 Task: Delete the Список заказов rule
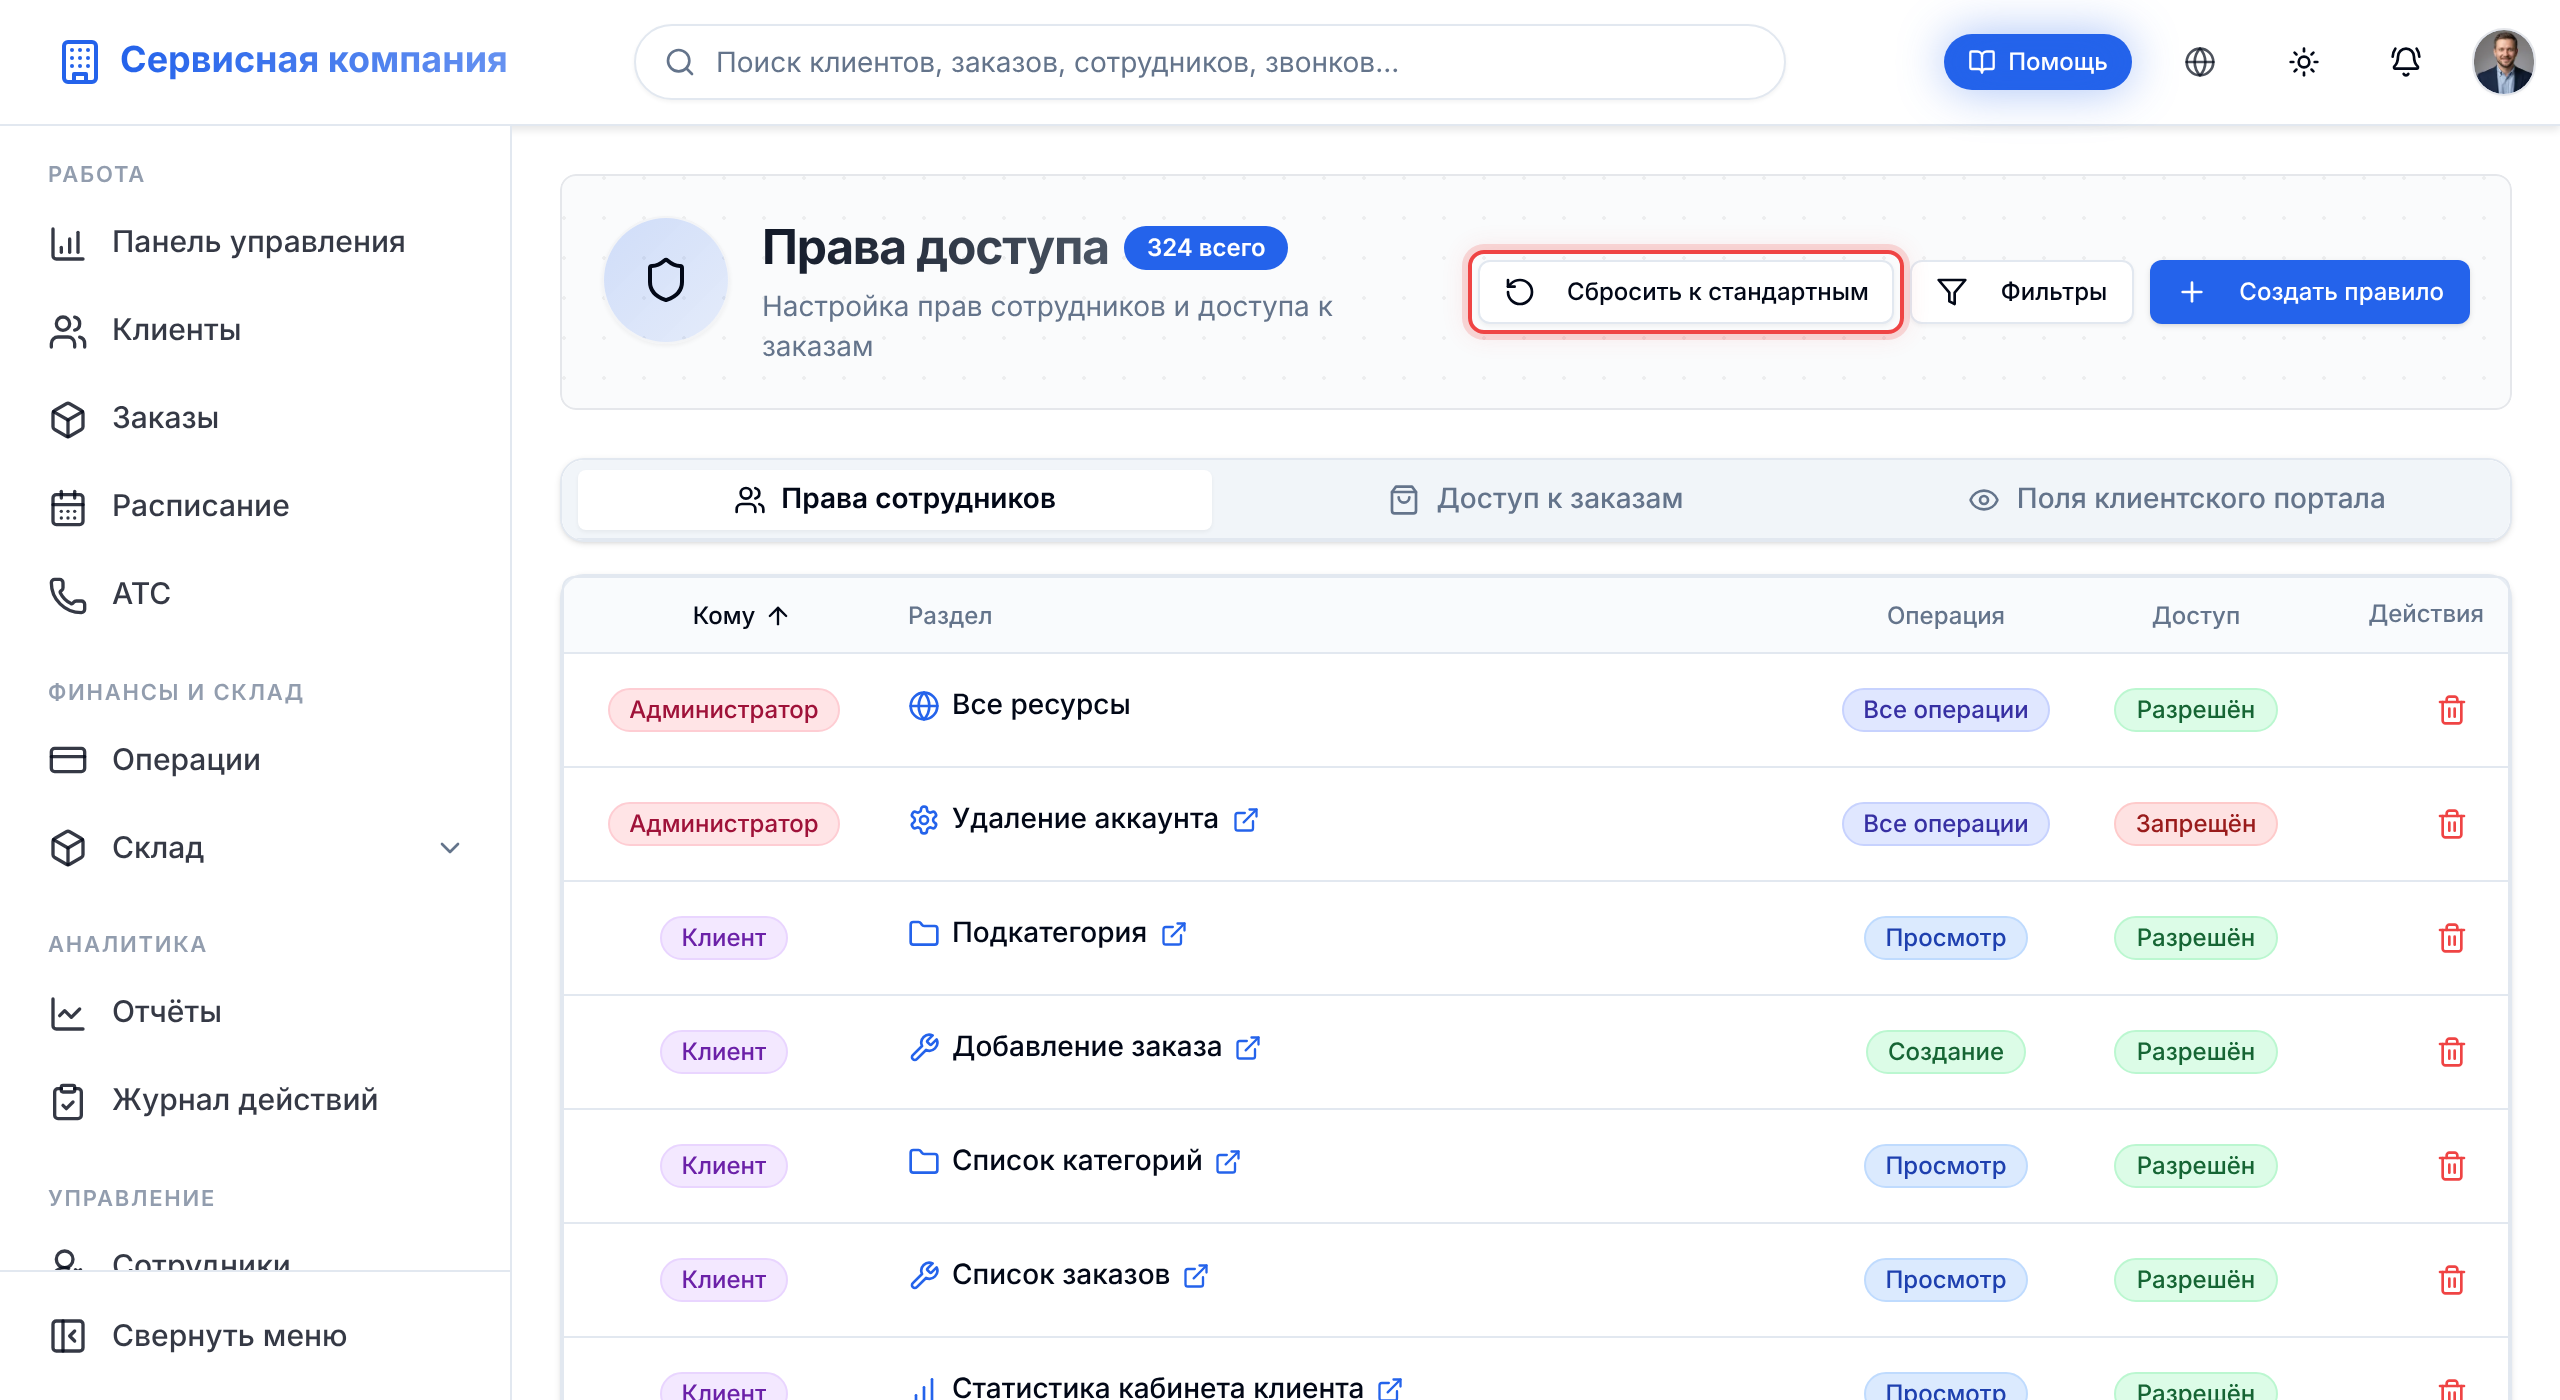2451,1280
